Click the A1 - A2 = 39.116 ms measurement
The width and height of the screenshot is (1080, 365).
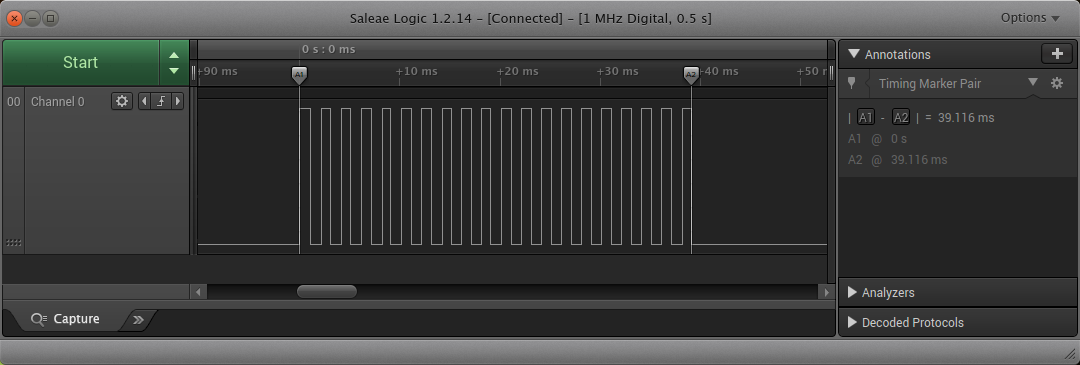point(921,118)
